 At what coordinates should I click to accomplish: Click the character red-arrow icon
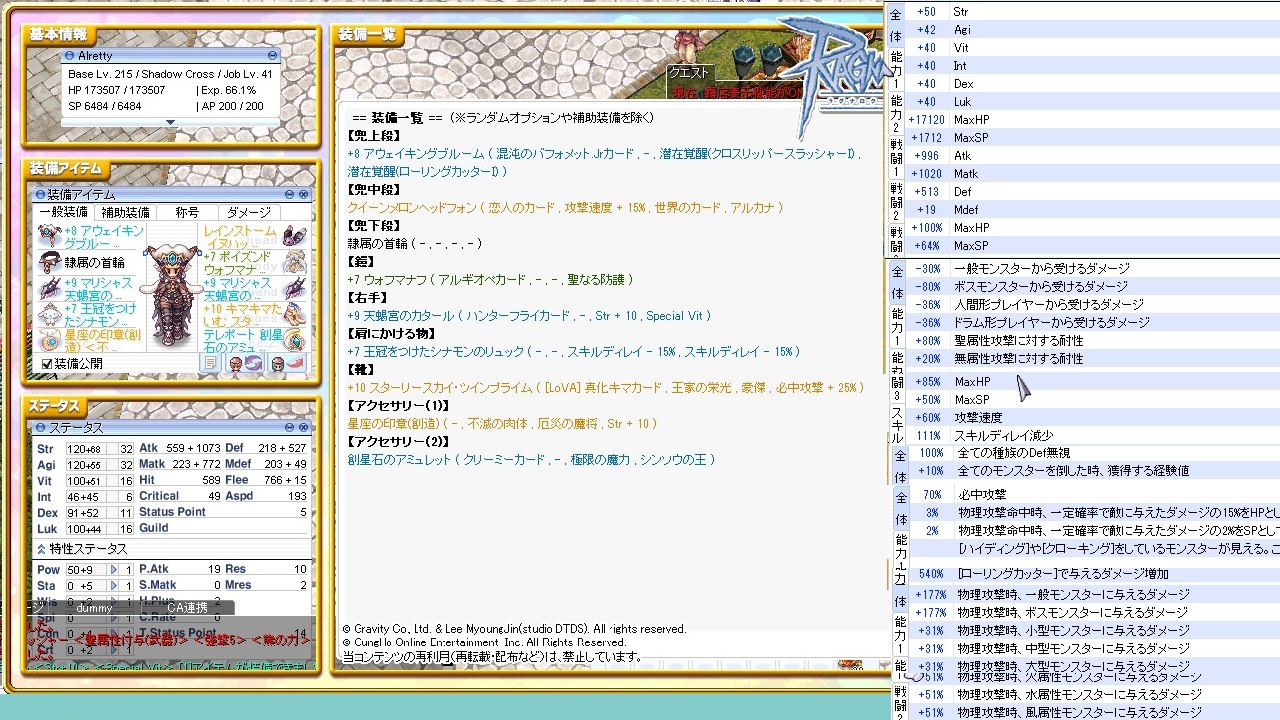pos(287,363)
